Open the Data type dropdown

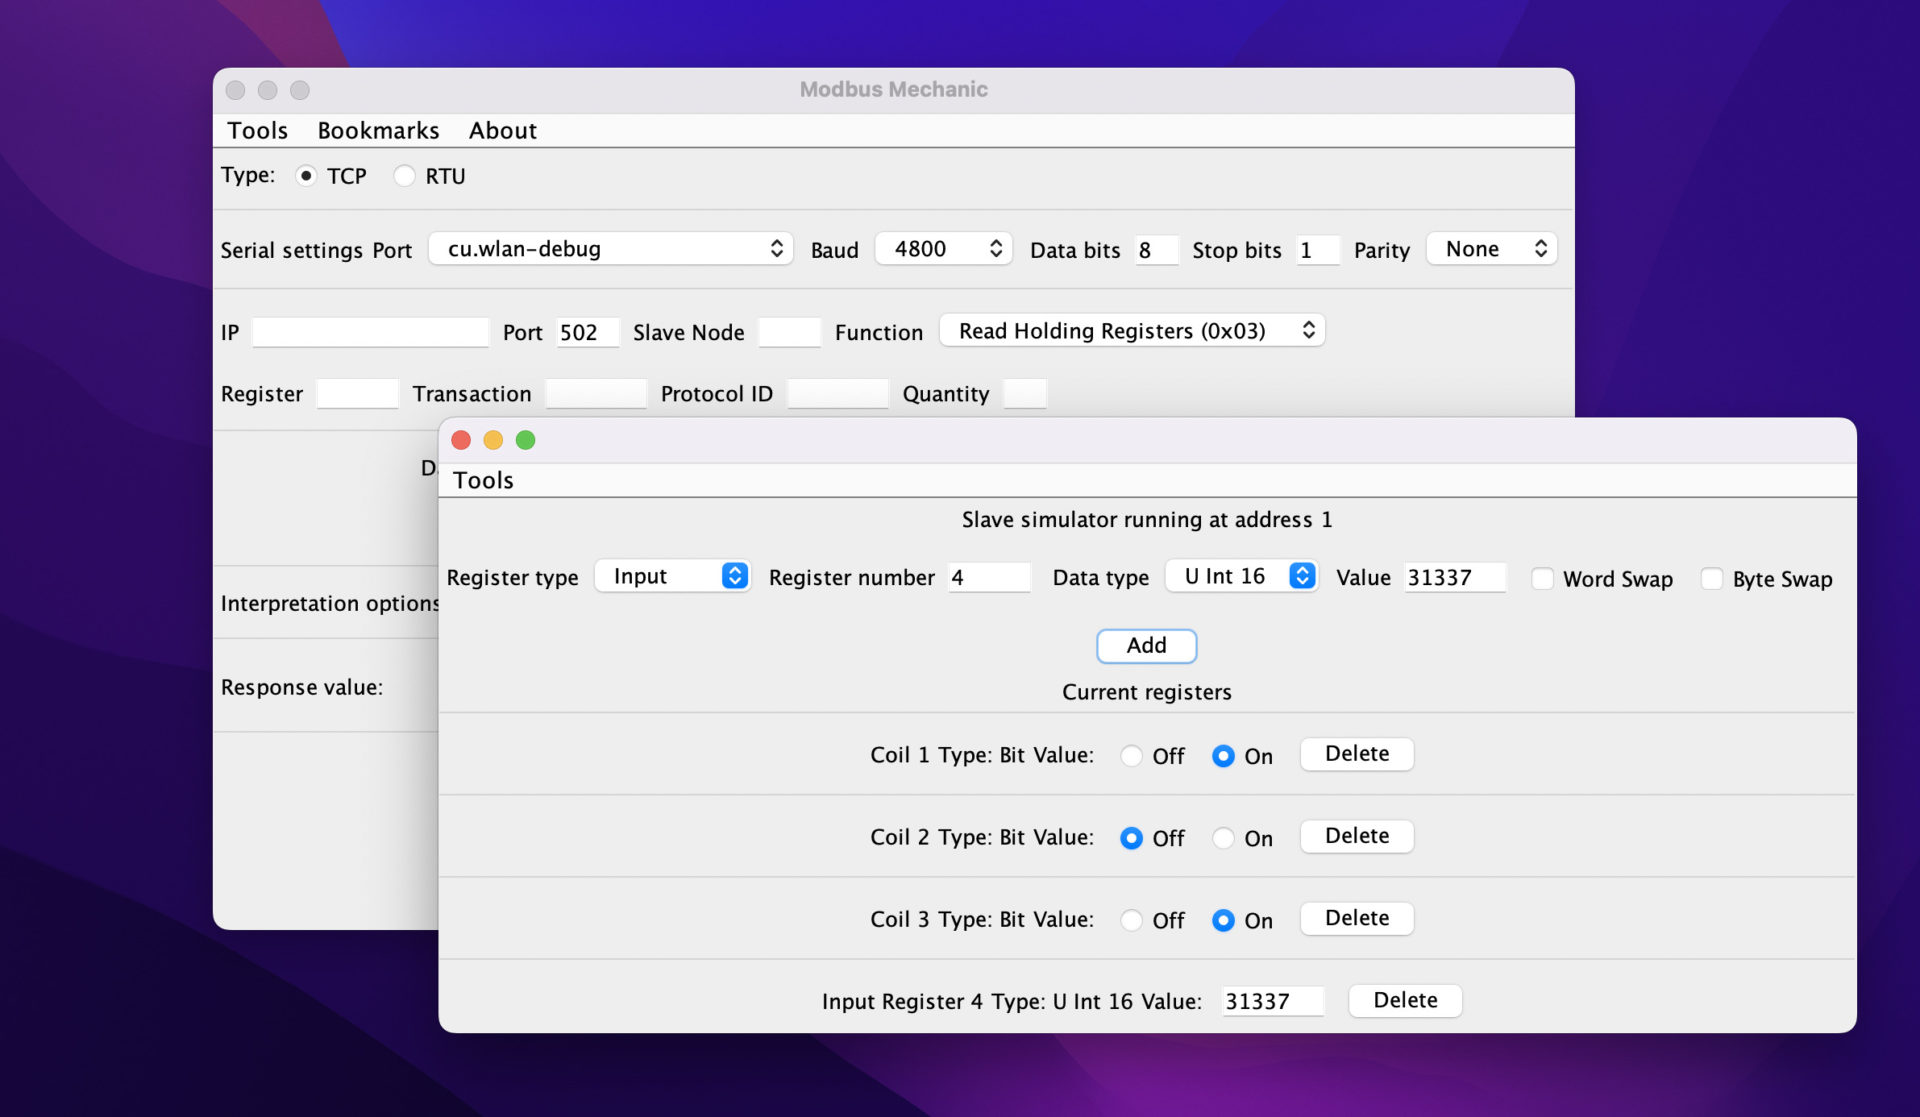point(1241,576)
